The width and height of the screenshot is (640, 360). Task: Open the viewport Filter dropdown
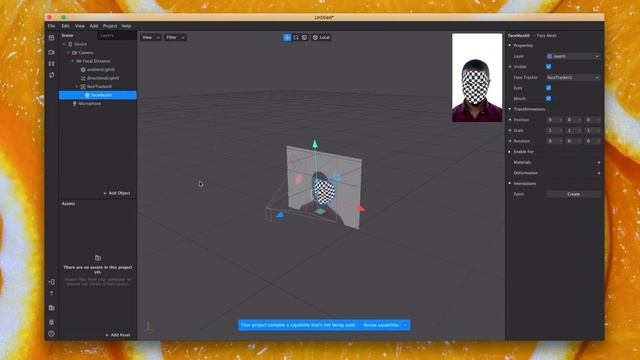176,38
